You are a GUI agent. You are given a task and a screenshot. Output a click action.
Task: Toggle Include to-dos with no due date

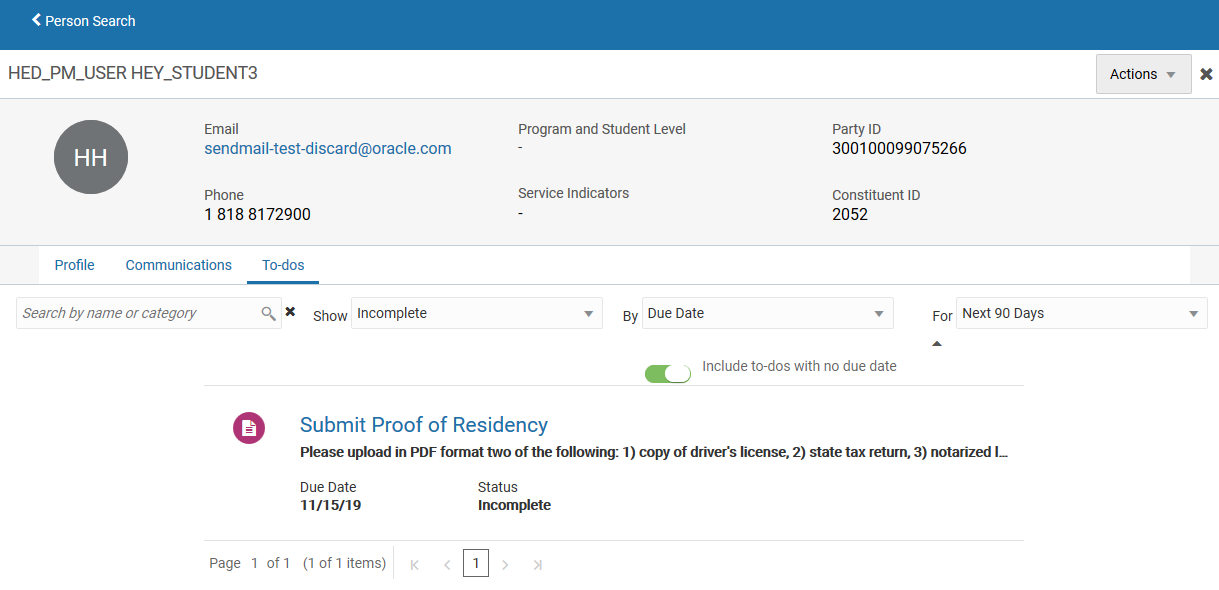tap(668, 373)
